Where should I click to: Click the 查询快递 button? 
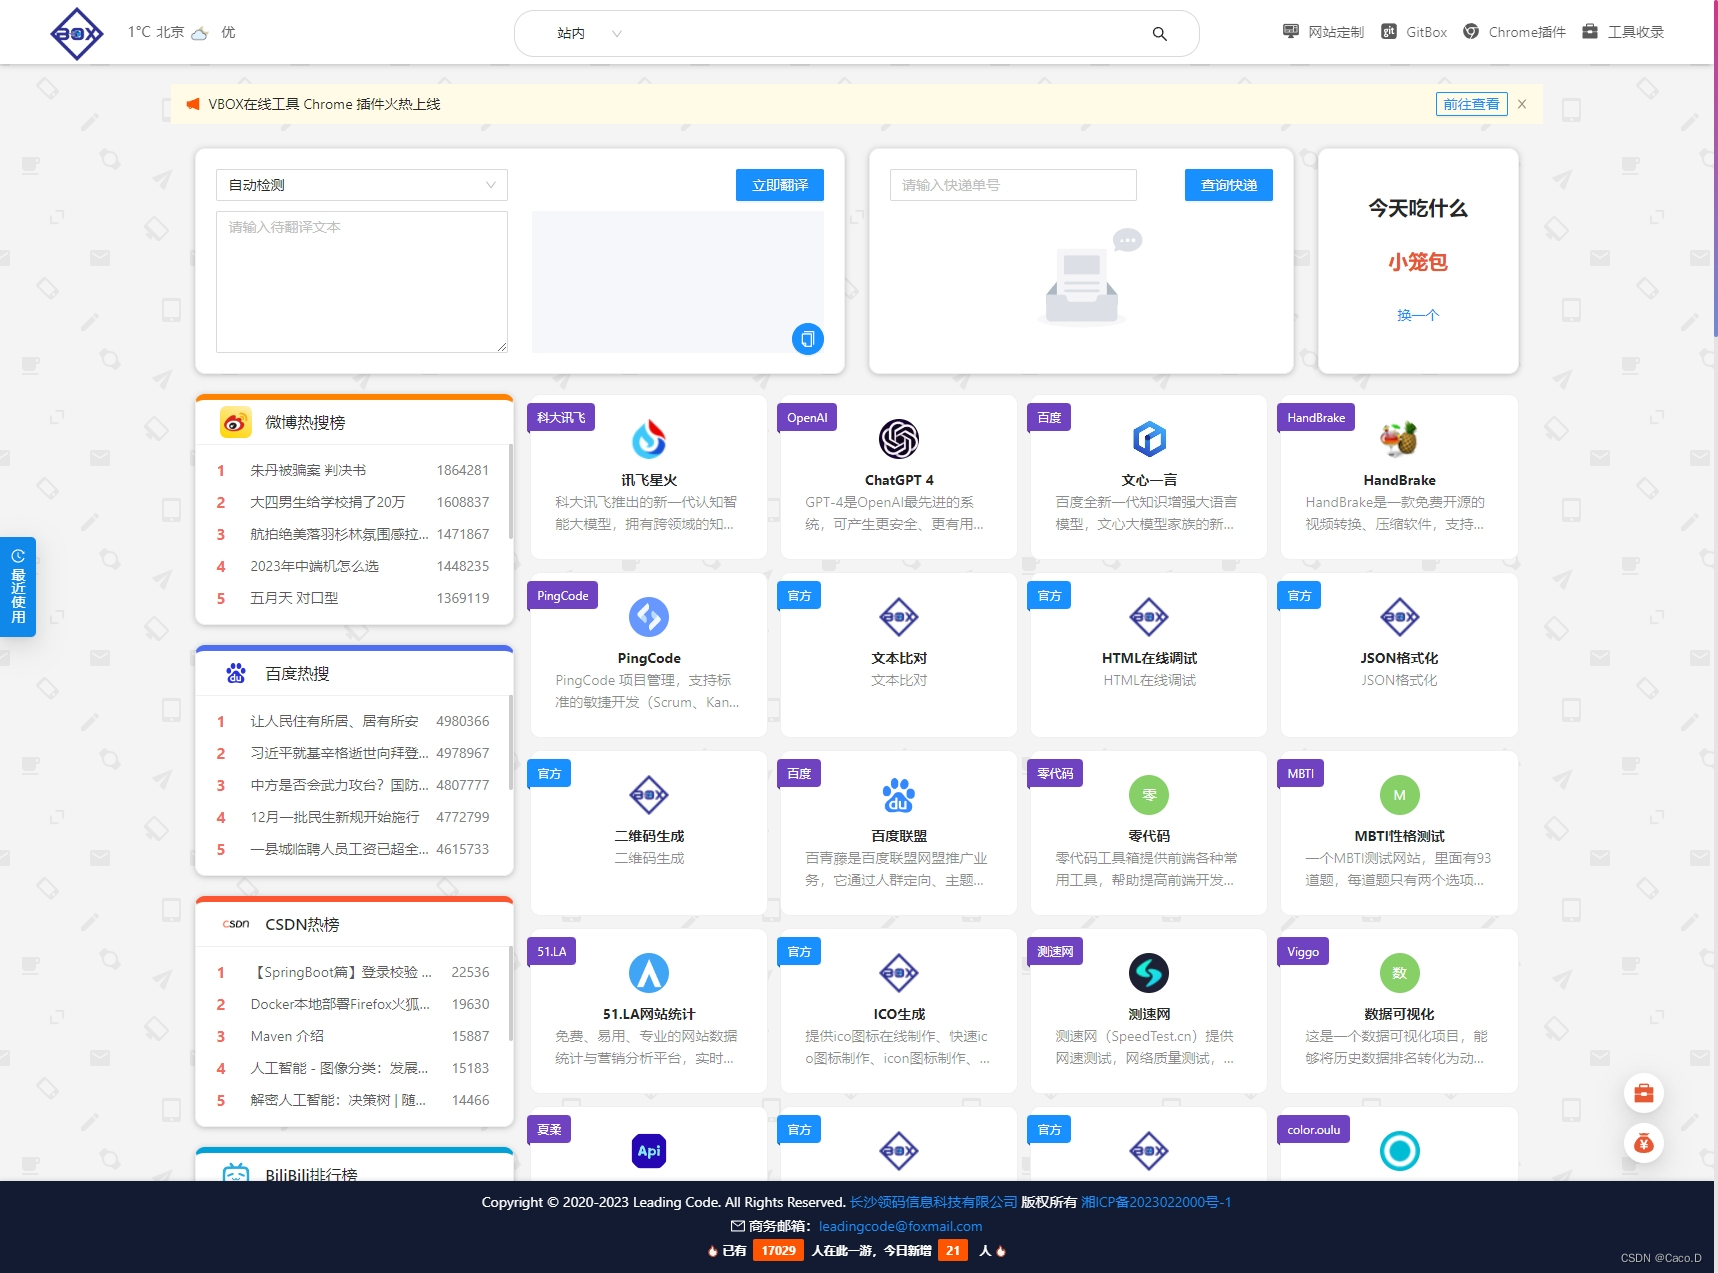[1229, 185]
